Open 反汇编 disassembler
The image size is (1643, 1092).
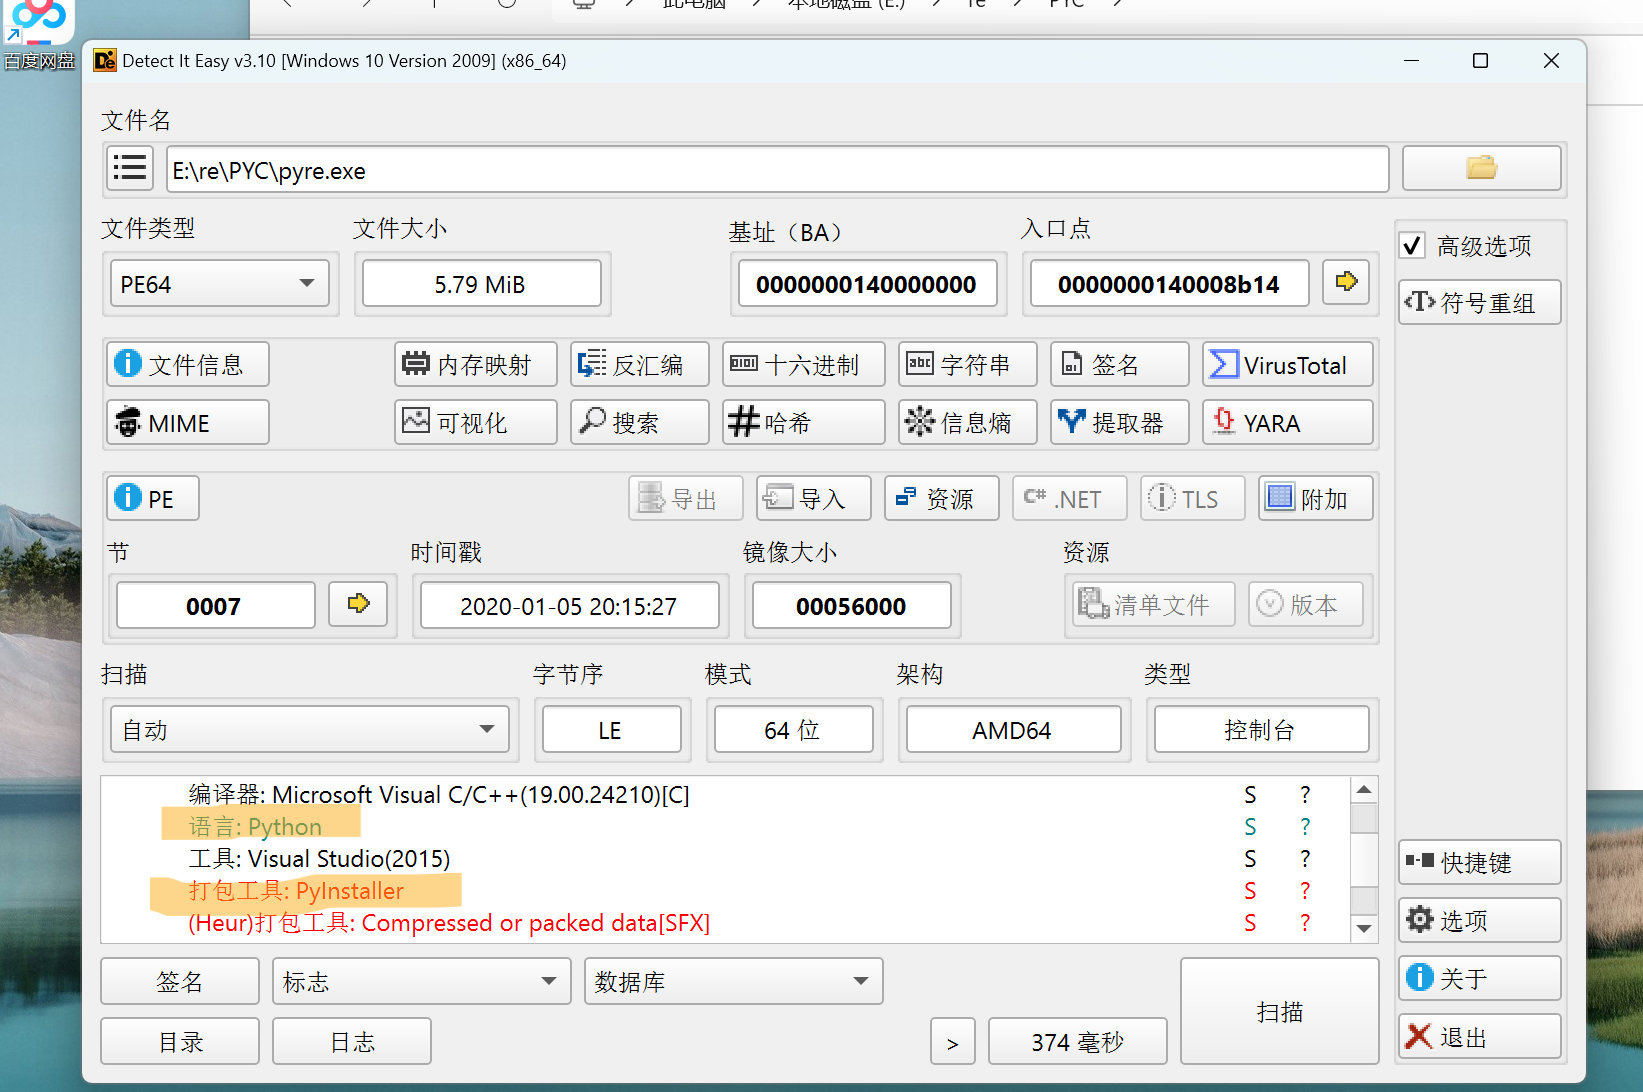point(640,364)
